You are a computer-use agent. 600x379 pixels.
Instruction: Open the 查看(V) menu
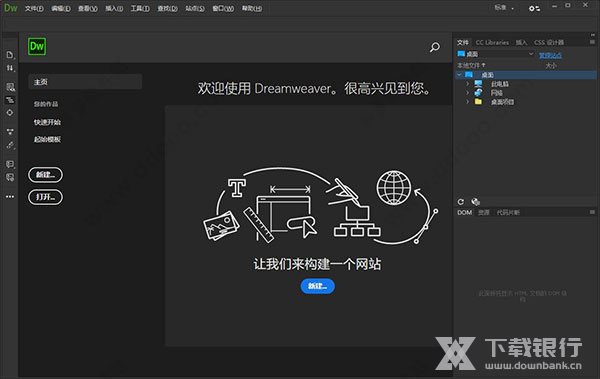tap(88, 8)
